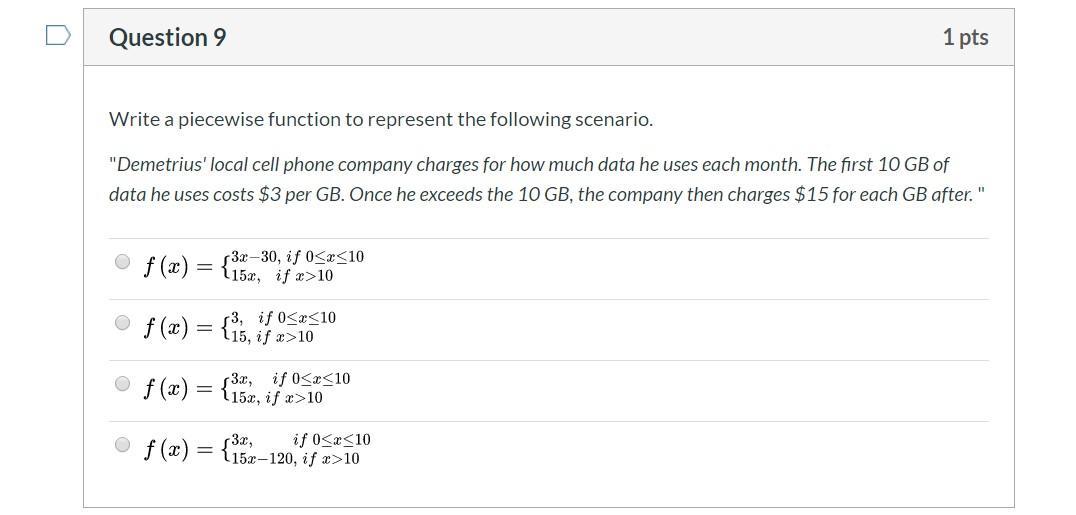Viewport: 1076px width, 515px height.
Task: Click the word "Demetrius'" in the scenario
Action: (155, 164)
